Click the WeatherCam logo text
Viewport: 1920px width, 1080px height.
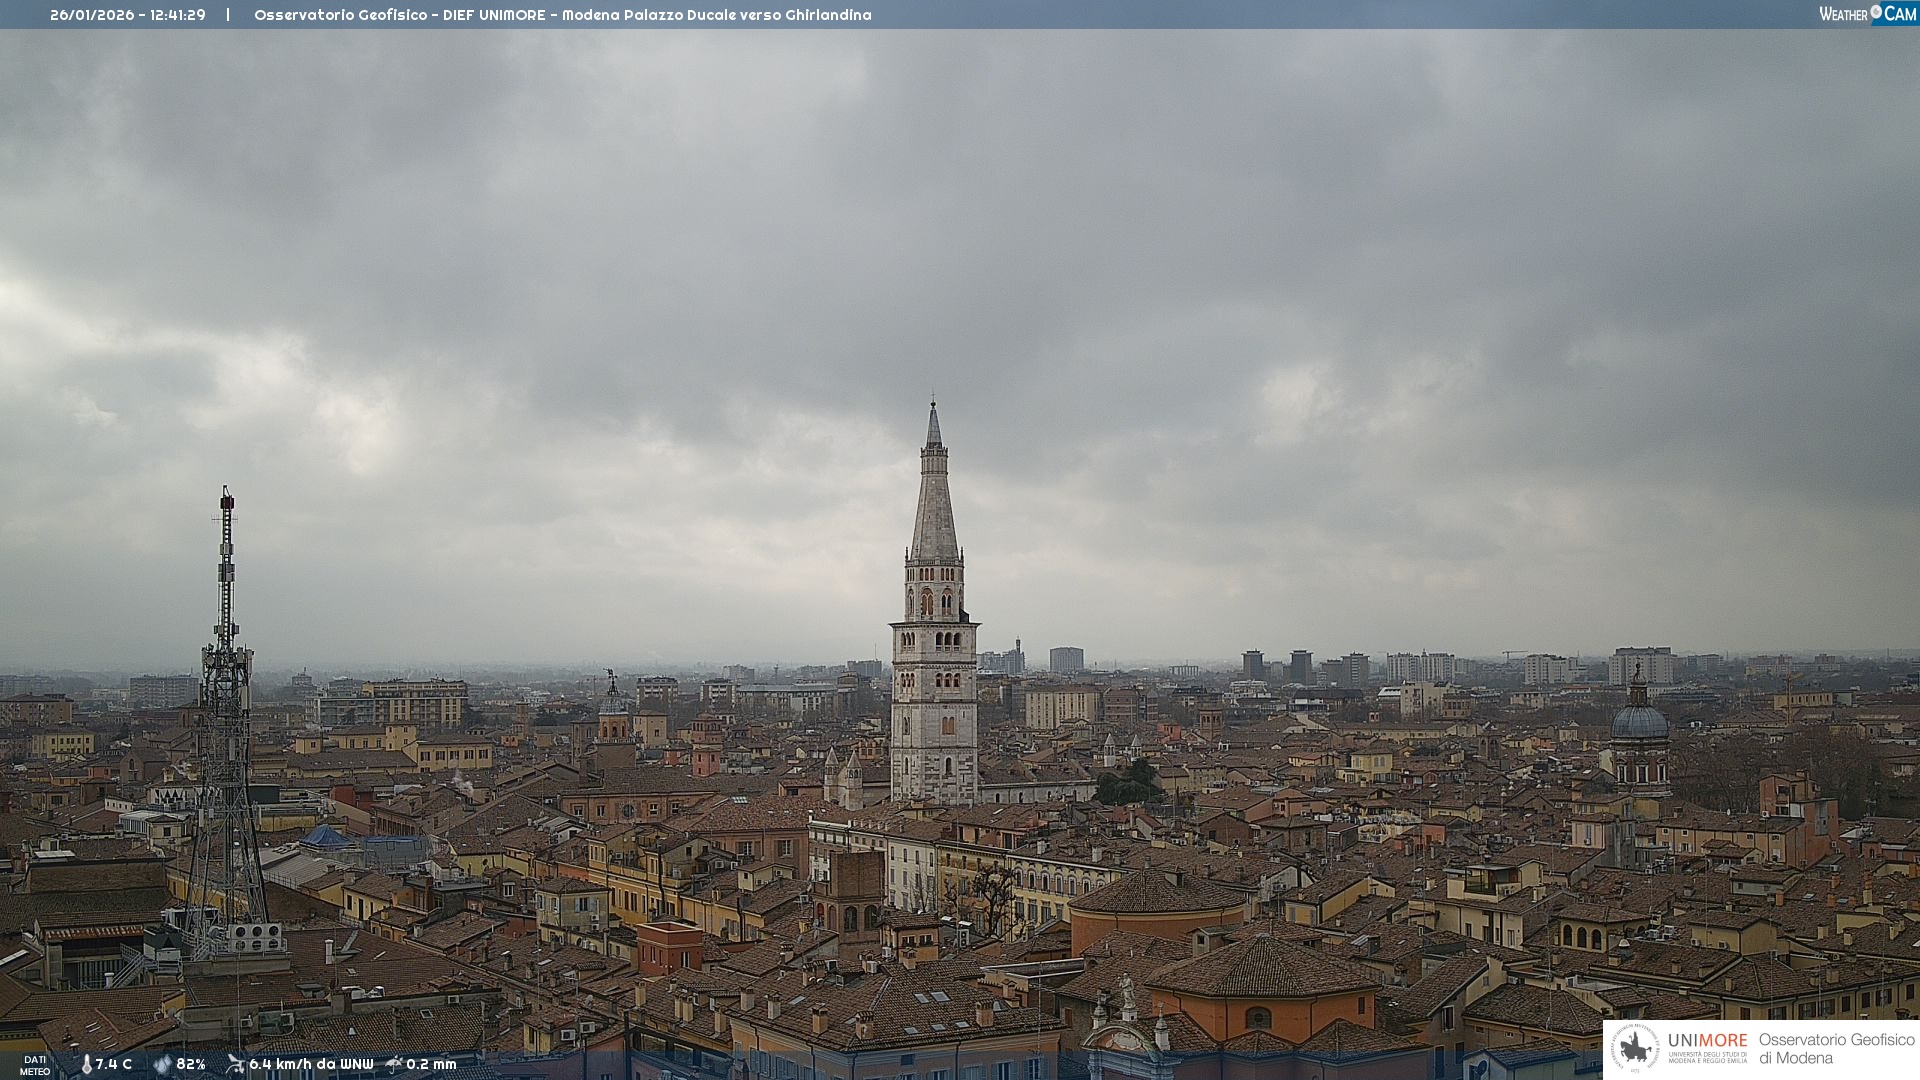[x=1843, y=14]
